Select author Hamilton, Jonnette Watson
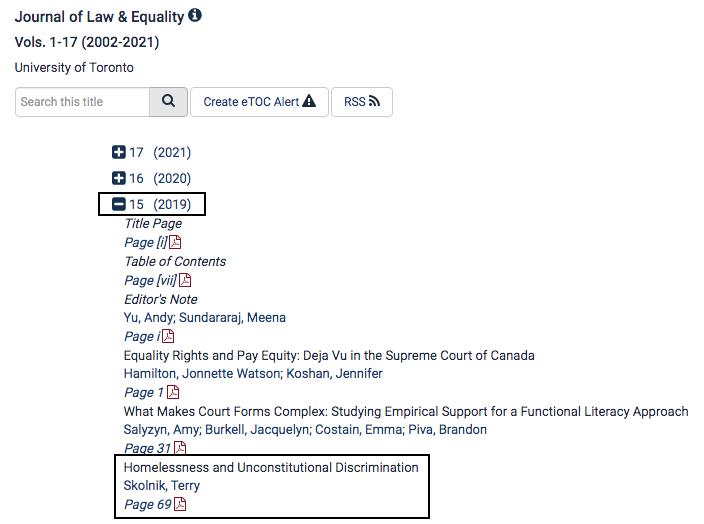Viewport: 704px width, 524px height. [x=202, y=374]
